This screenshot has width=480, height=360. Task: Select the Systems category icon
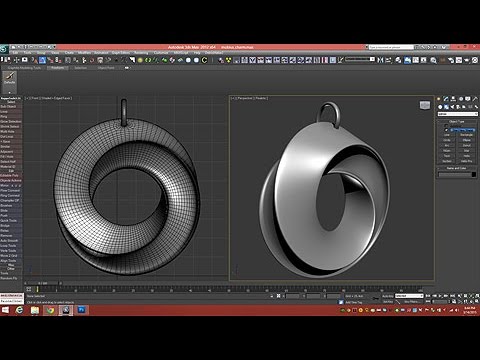pyautogui.click(x=476, y=107)
